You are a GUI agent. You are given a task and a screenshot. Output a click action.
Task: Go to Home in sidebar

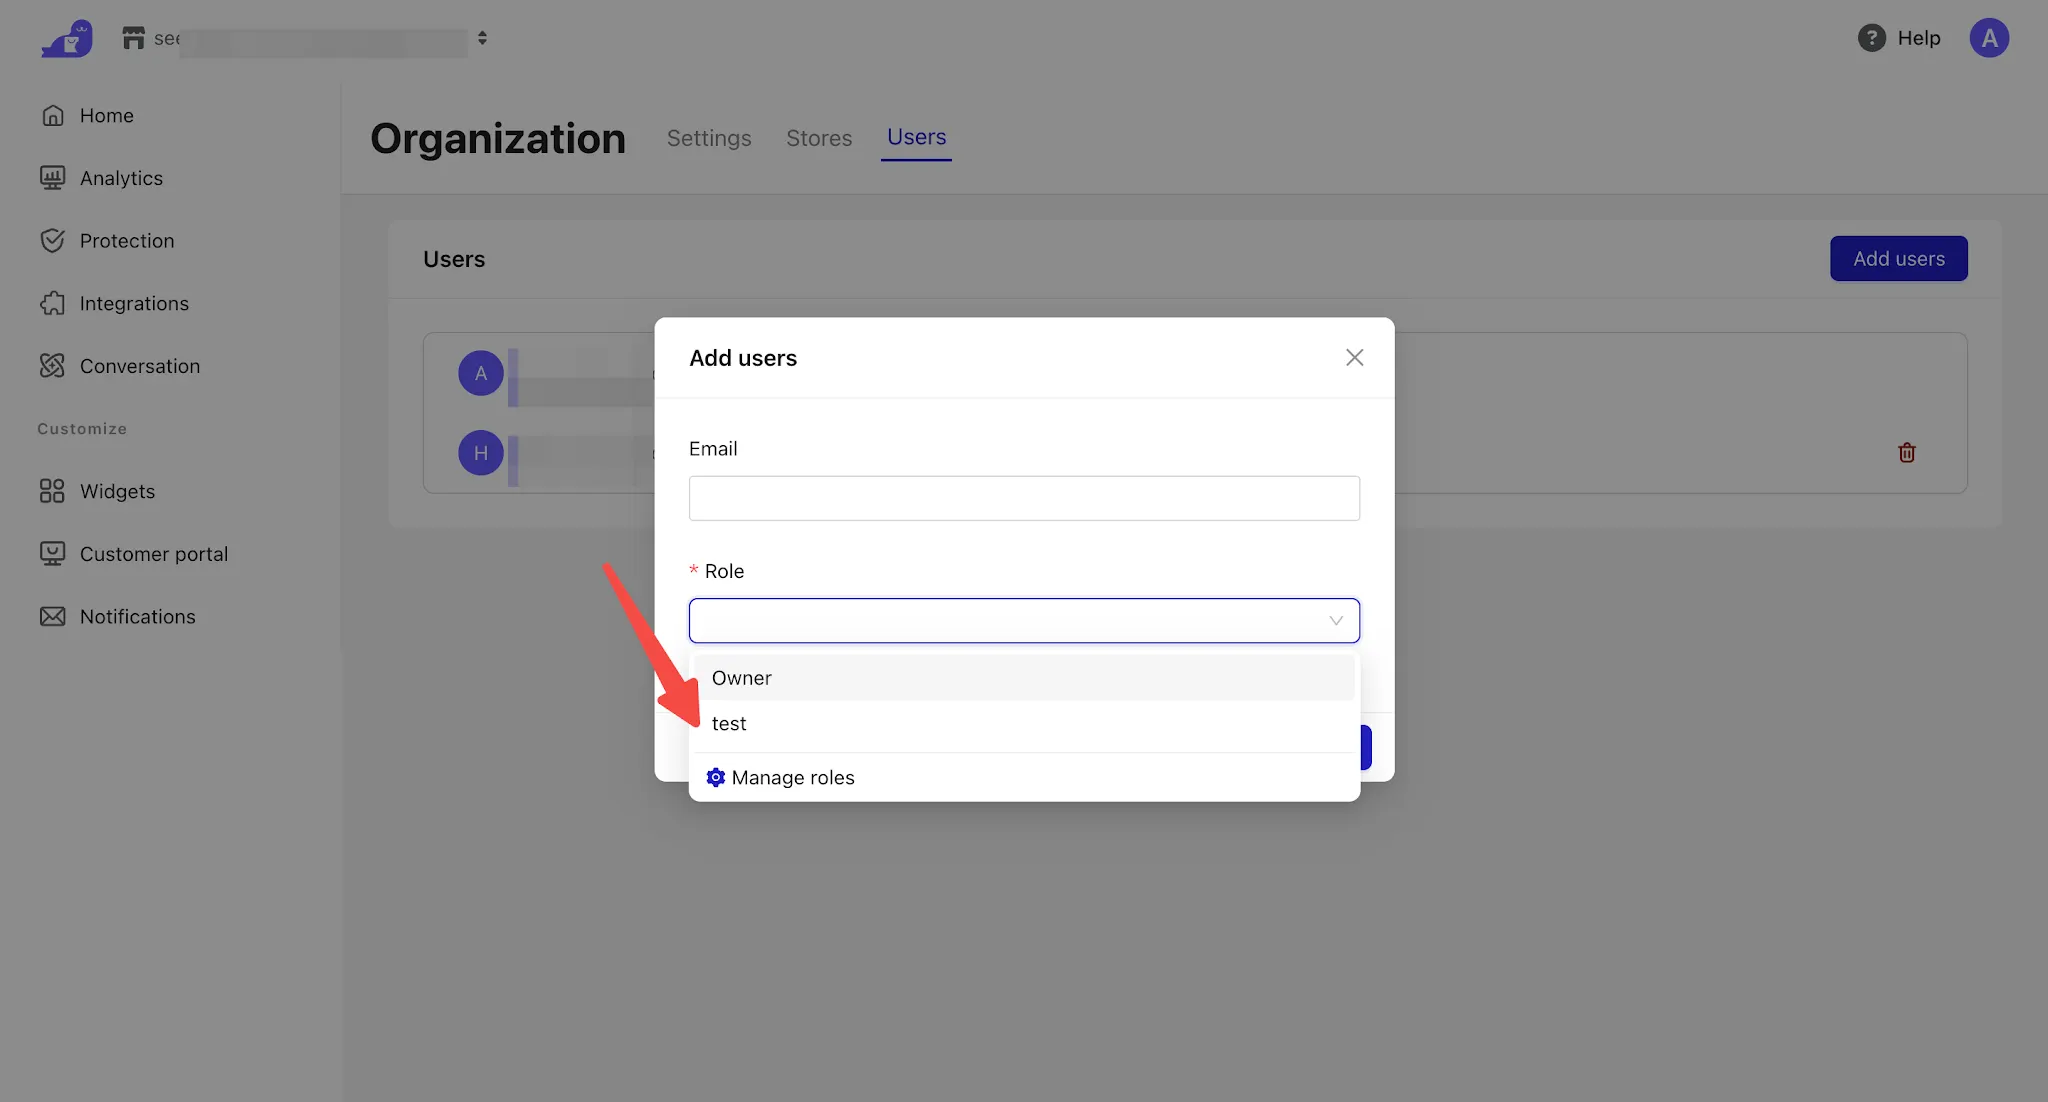107,116
